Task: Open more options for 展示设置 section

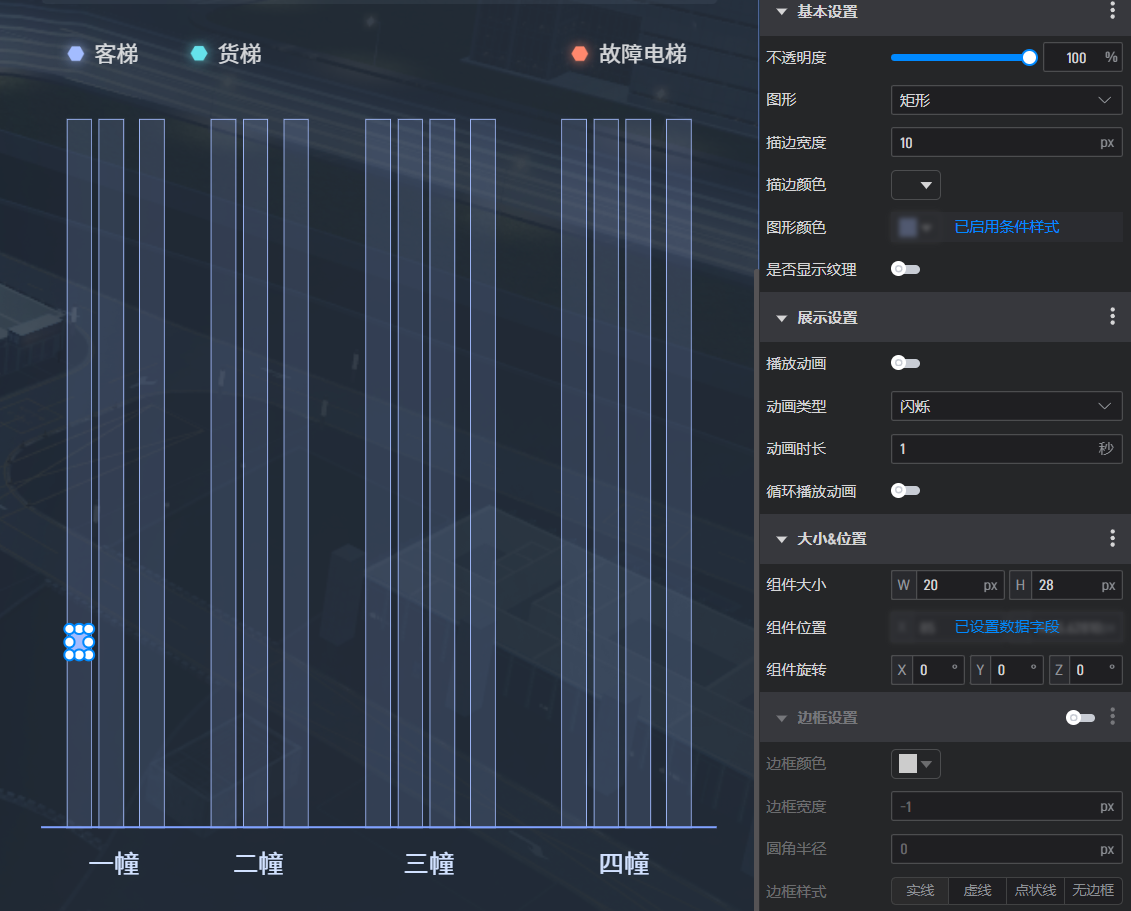Action: pos(1112,317)
